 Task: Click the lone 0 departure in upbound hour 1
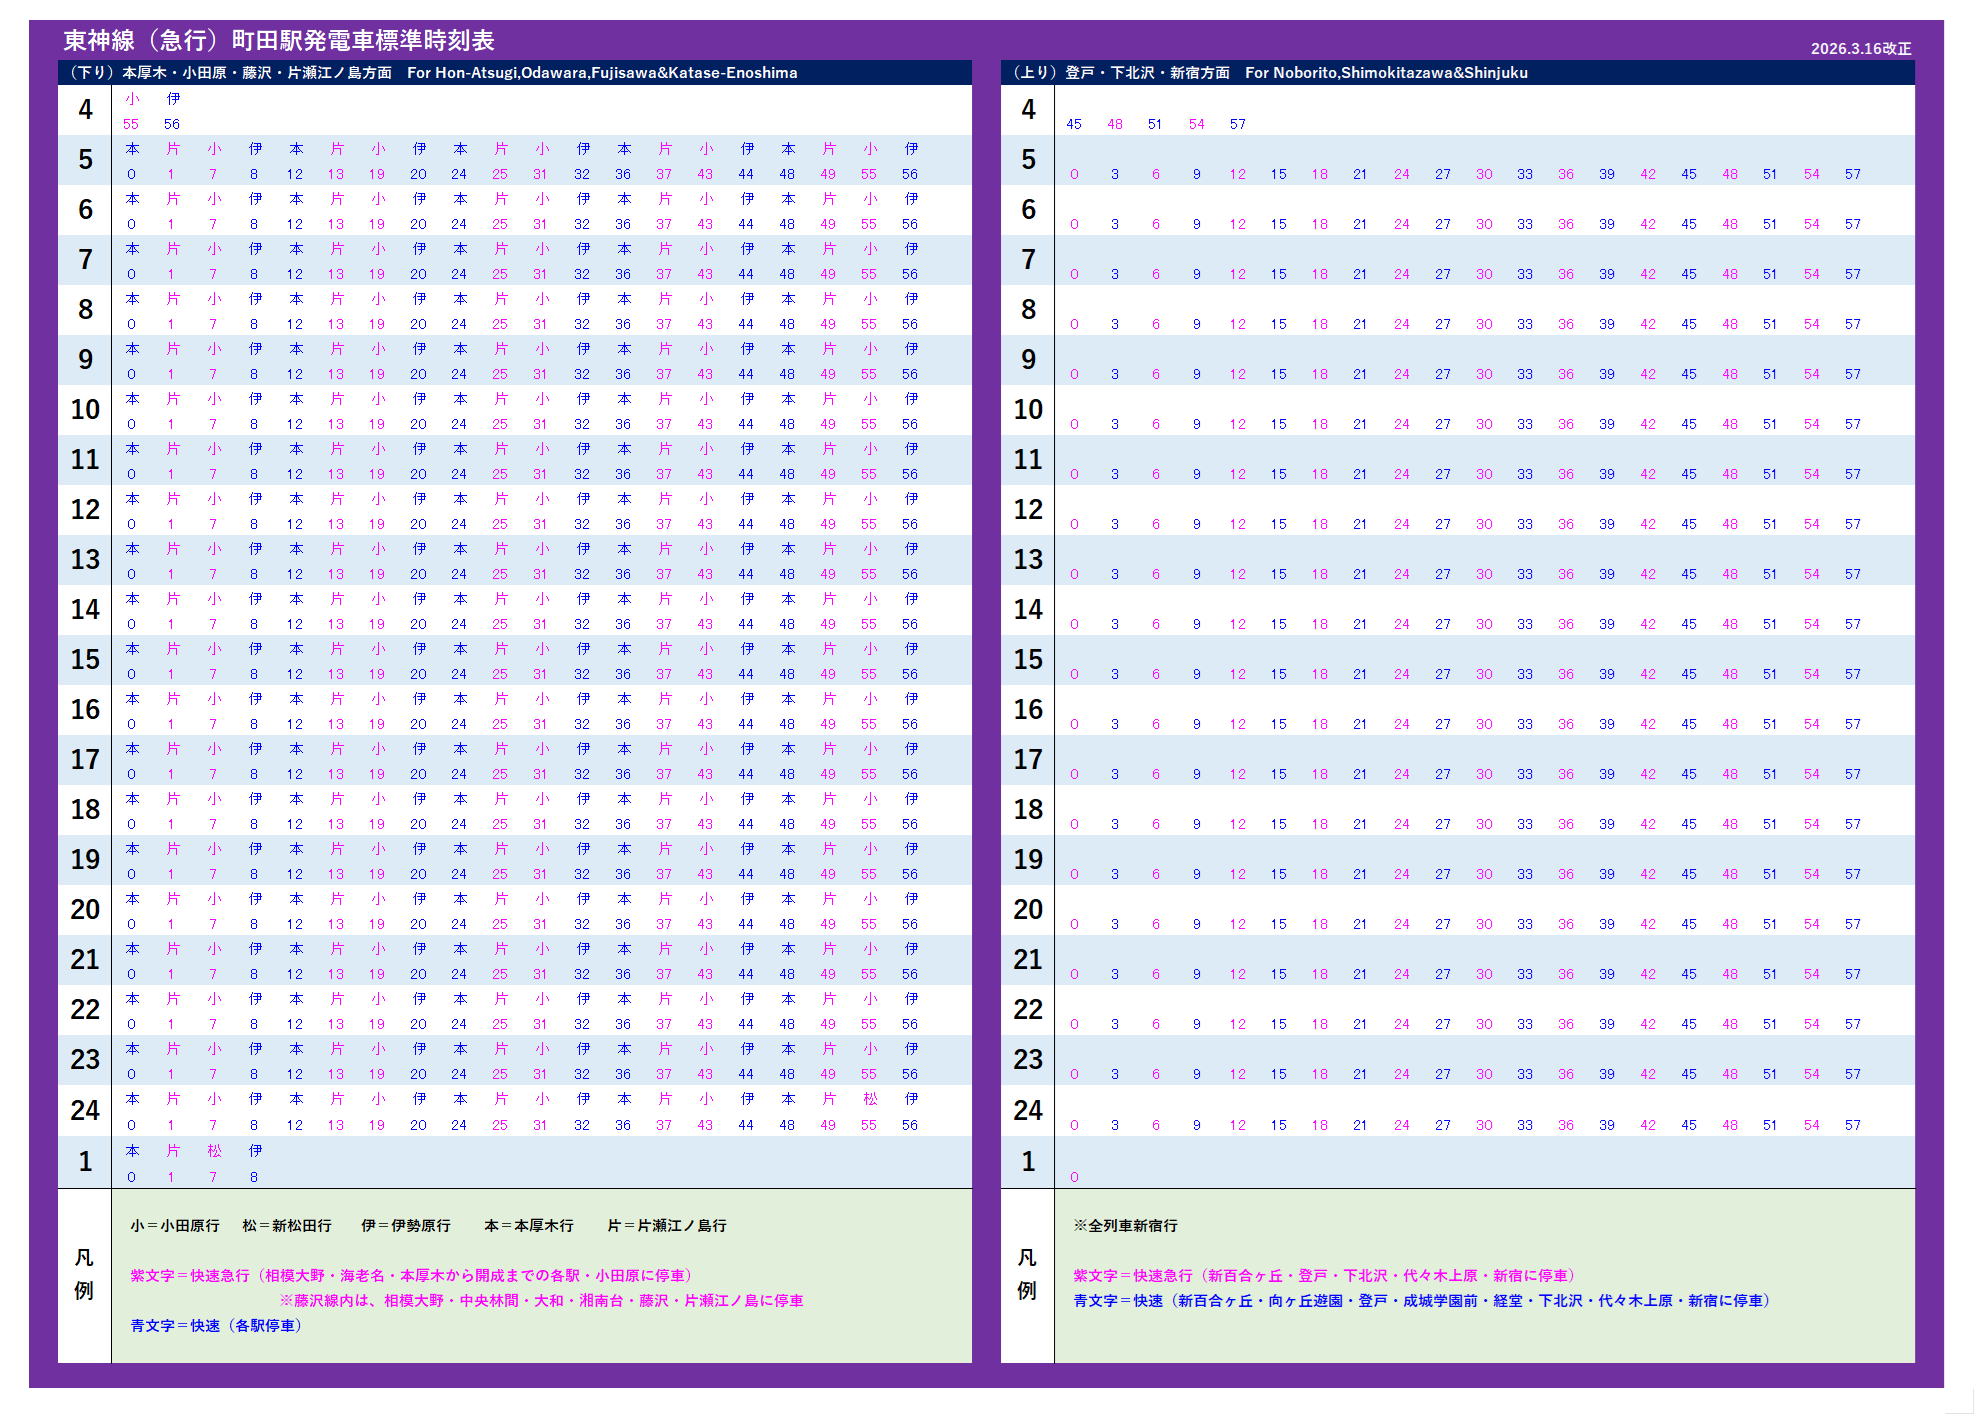click(x=1074, y=1177)
